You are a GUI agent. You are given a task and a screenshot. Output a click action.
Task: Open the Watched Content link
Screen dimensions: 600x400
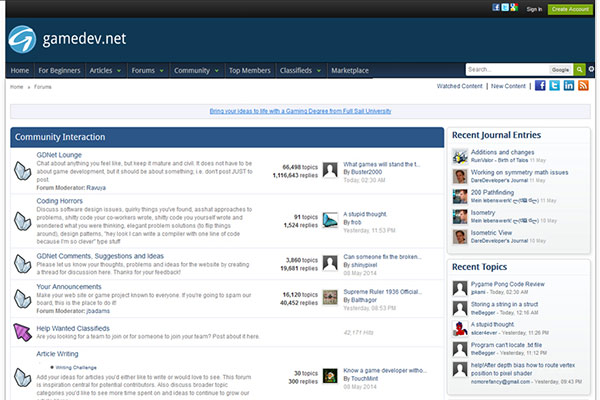(x=460, y=86)
